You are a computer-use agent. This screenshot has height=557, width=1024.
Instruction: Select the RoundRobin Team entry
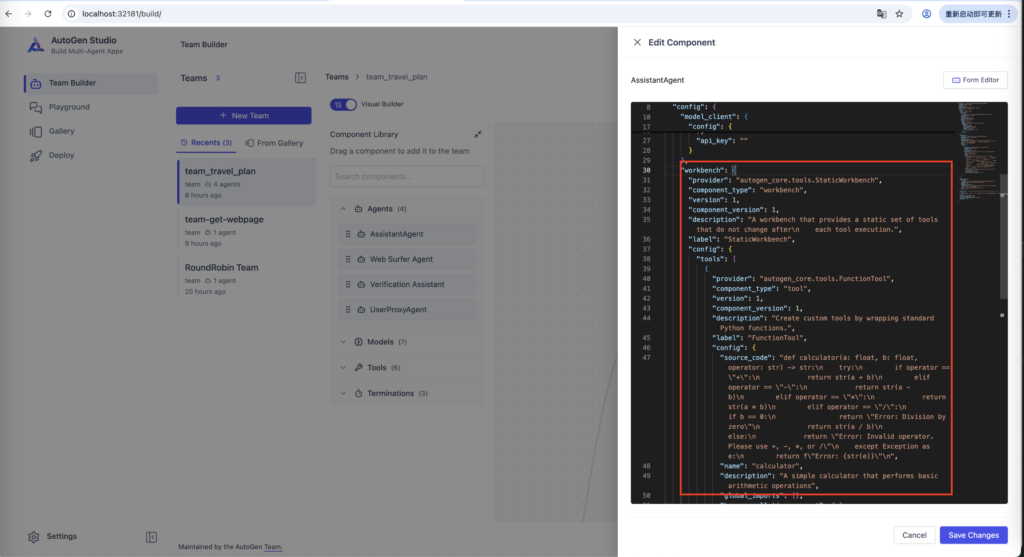point(246,279)
